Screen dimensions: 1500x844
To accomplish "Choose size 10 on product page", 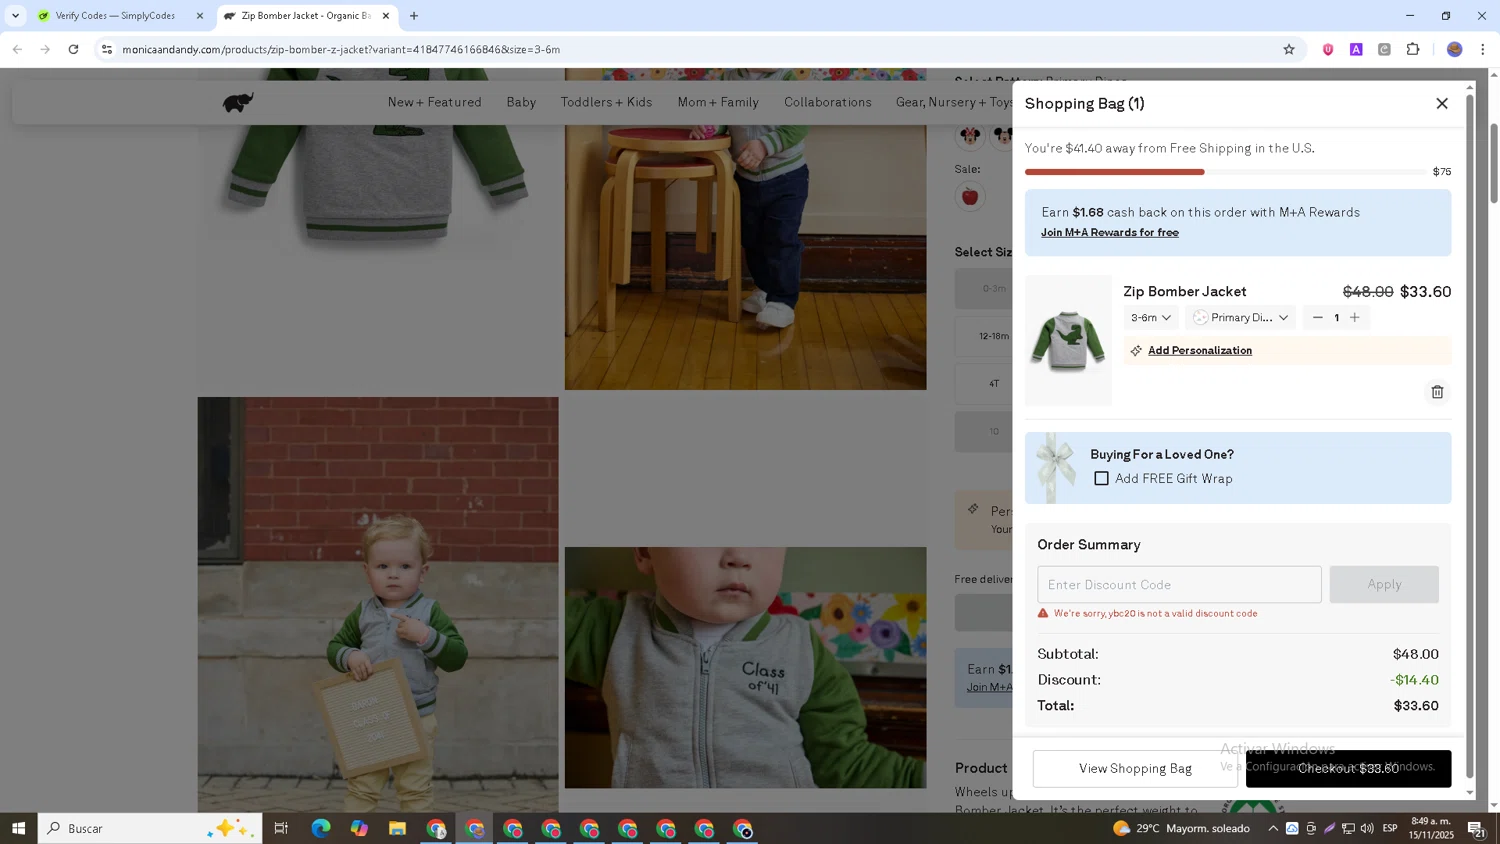I will coord(984,432).
